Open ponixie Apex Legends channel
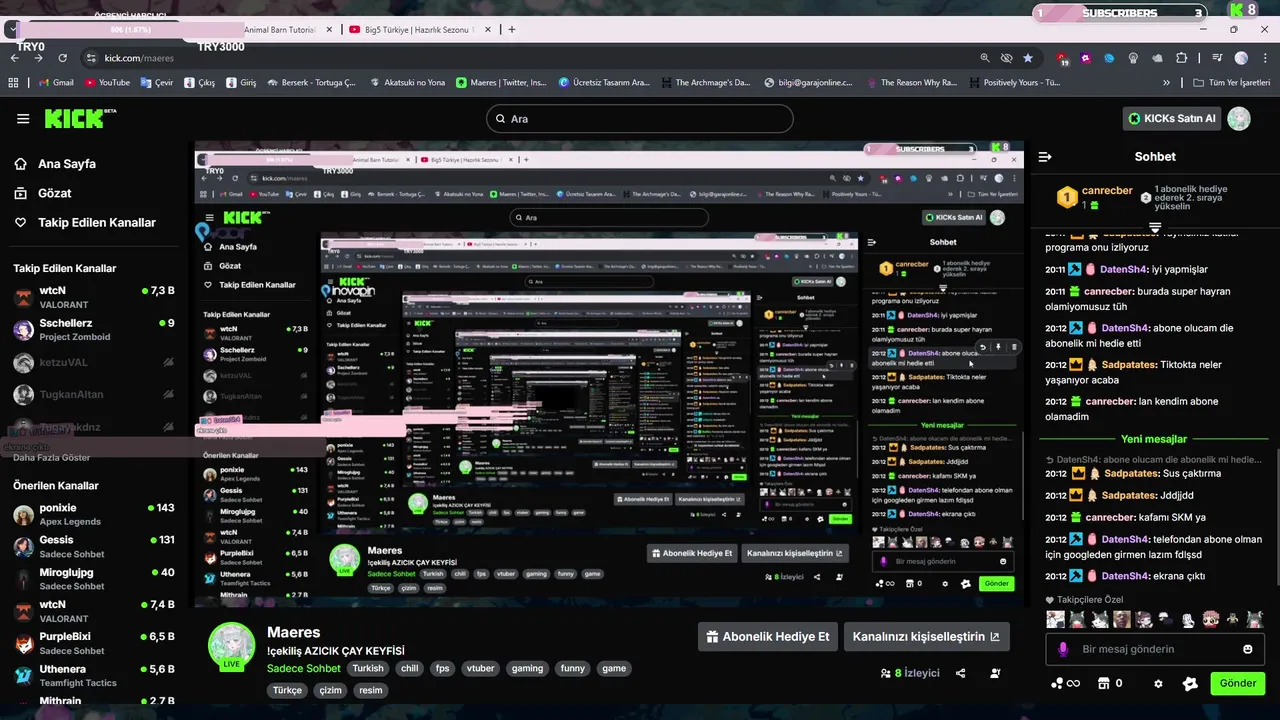The height and width of the screenshot is (720, 1280). [94, 514]
